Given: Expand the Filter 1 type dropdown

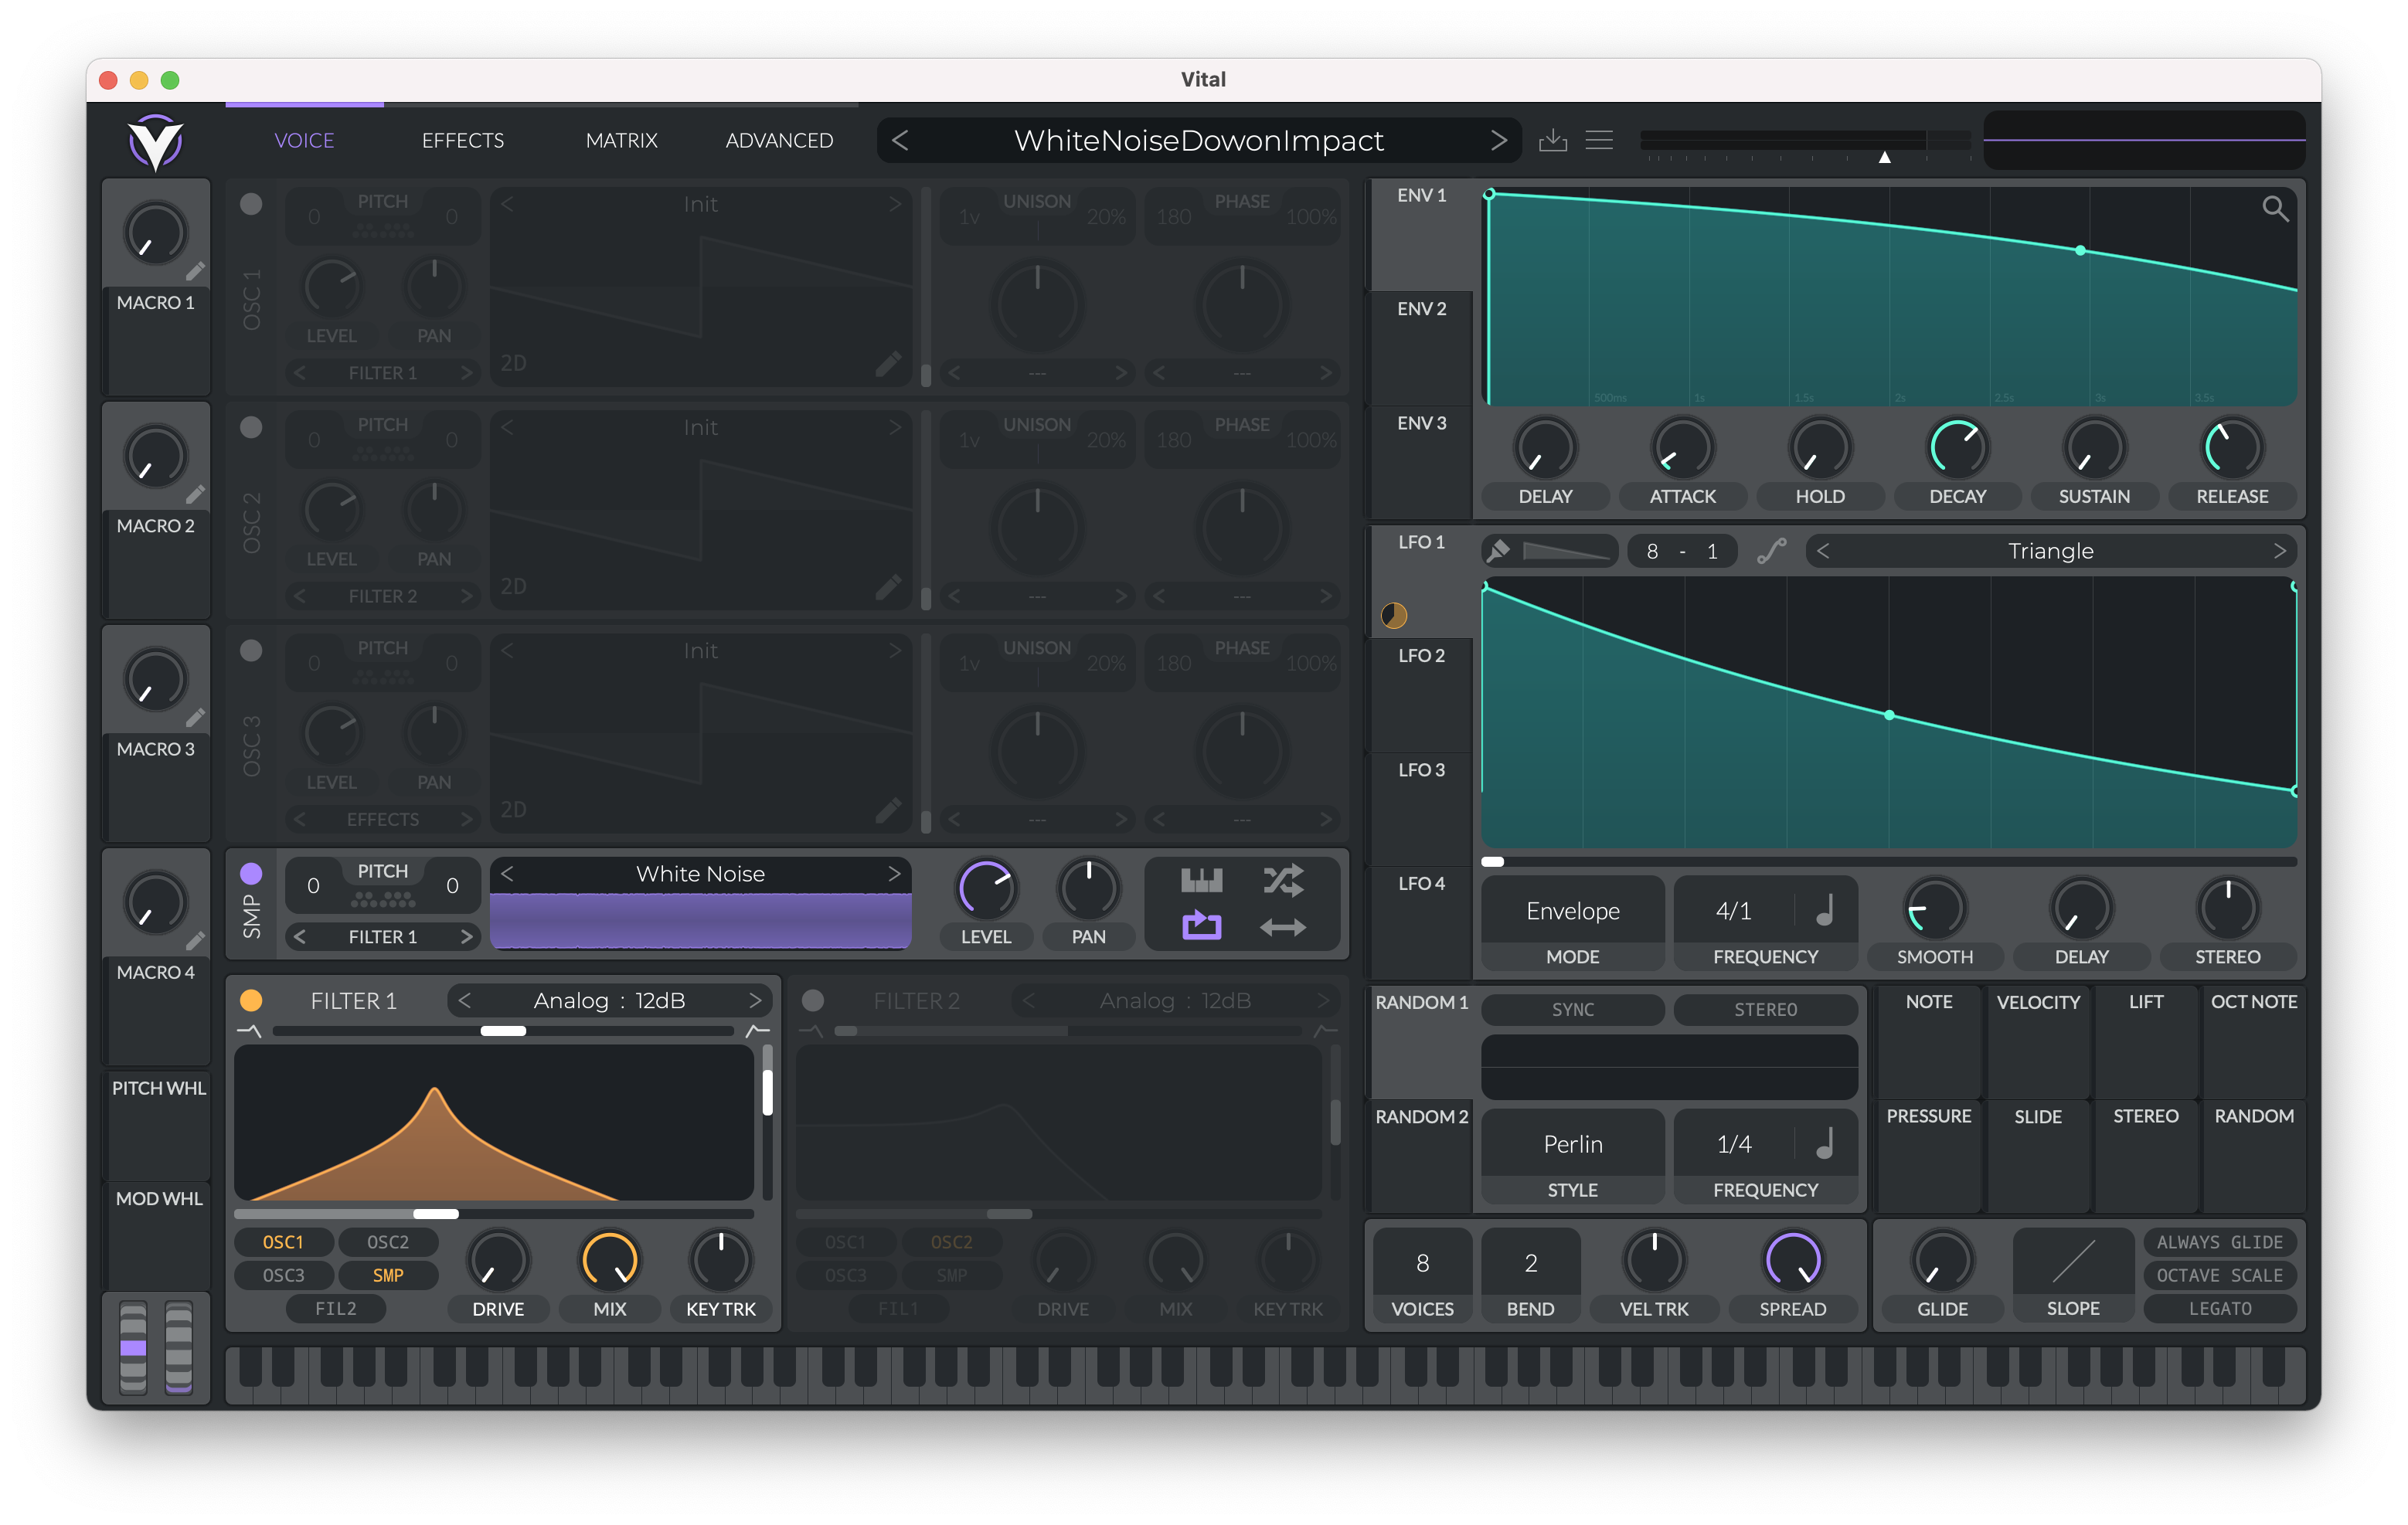Looking at the screenshot, I should click(x=611, y=1000).
